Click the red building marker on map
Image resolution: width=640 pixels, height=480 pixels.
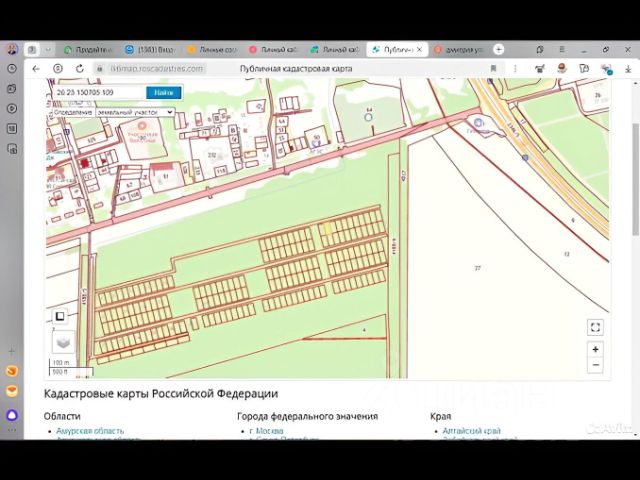click(x=84, y=163)
